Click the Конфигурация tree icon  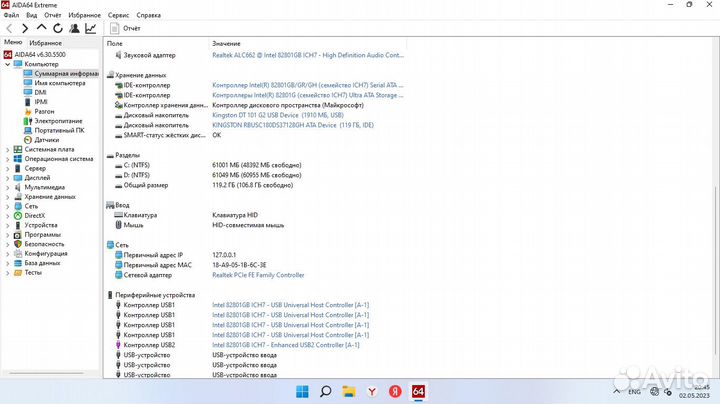(17, 253)
